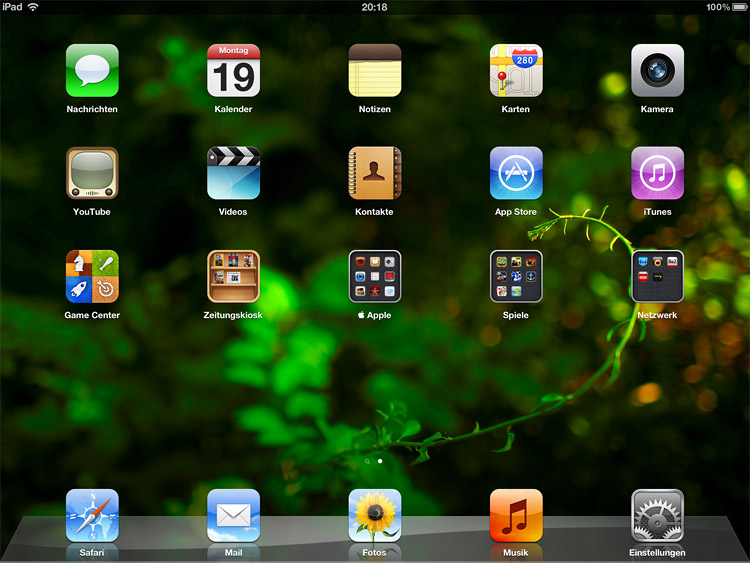Open Einstellungen settings gear in dock
750x563 pixels.
(x=657, y=515)
